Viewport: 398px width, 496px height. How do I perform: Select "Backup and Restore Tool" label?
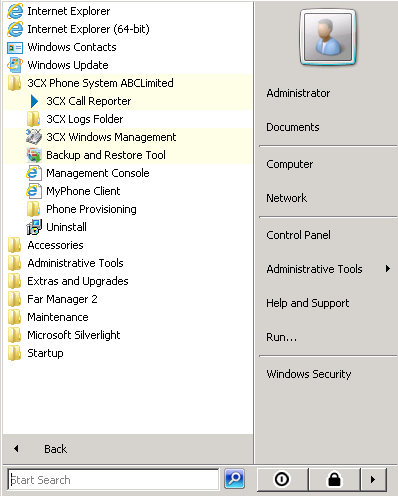pyautogui.click(x=106, y=155)
